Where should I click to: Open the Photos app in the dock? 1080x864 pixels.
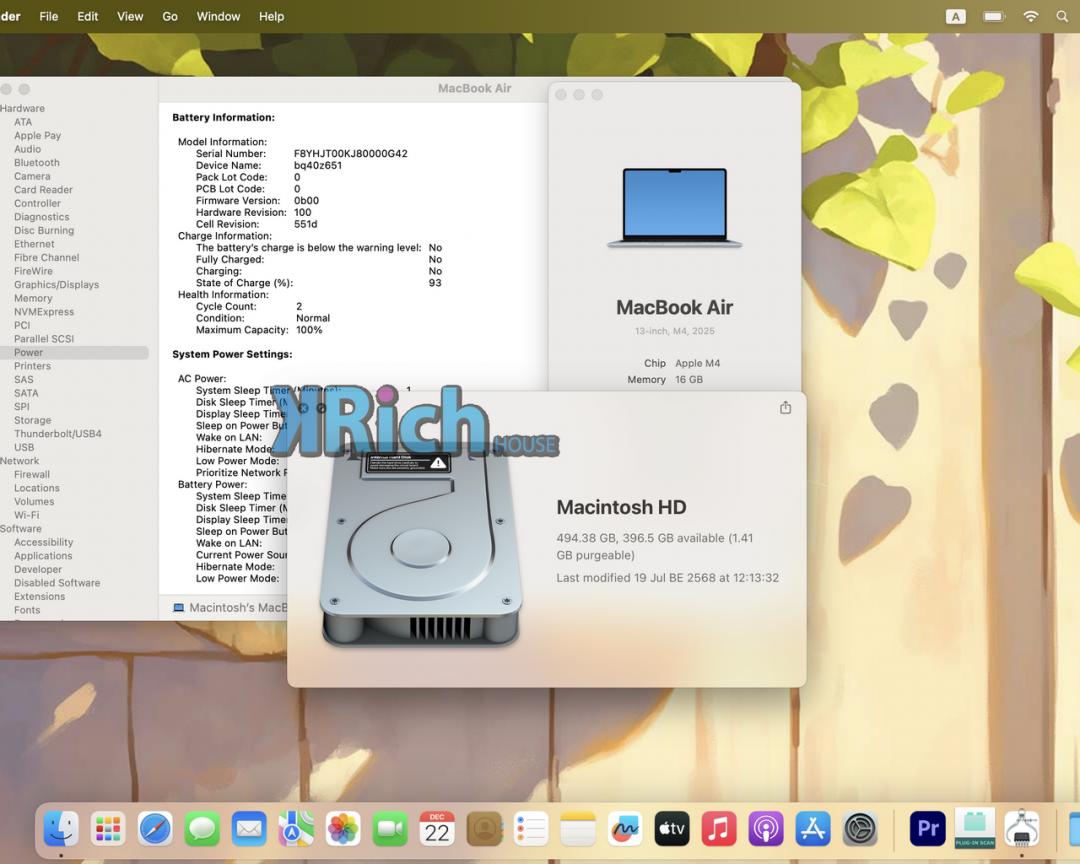click(343, 828)
